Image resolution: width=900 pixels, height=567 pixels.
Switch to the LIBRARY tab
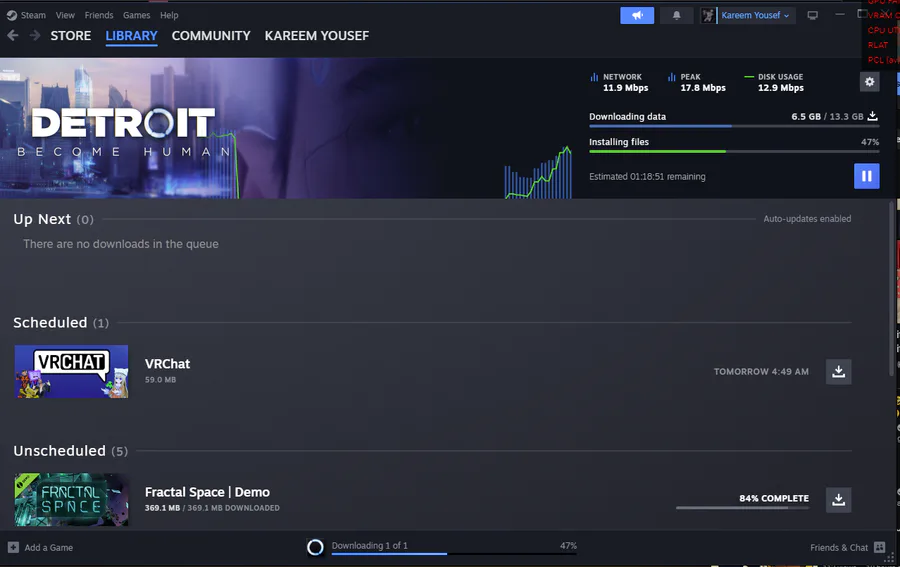[131, 36]
